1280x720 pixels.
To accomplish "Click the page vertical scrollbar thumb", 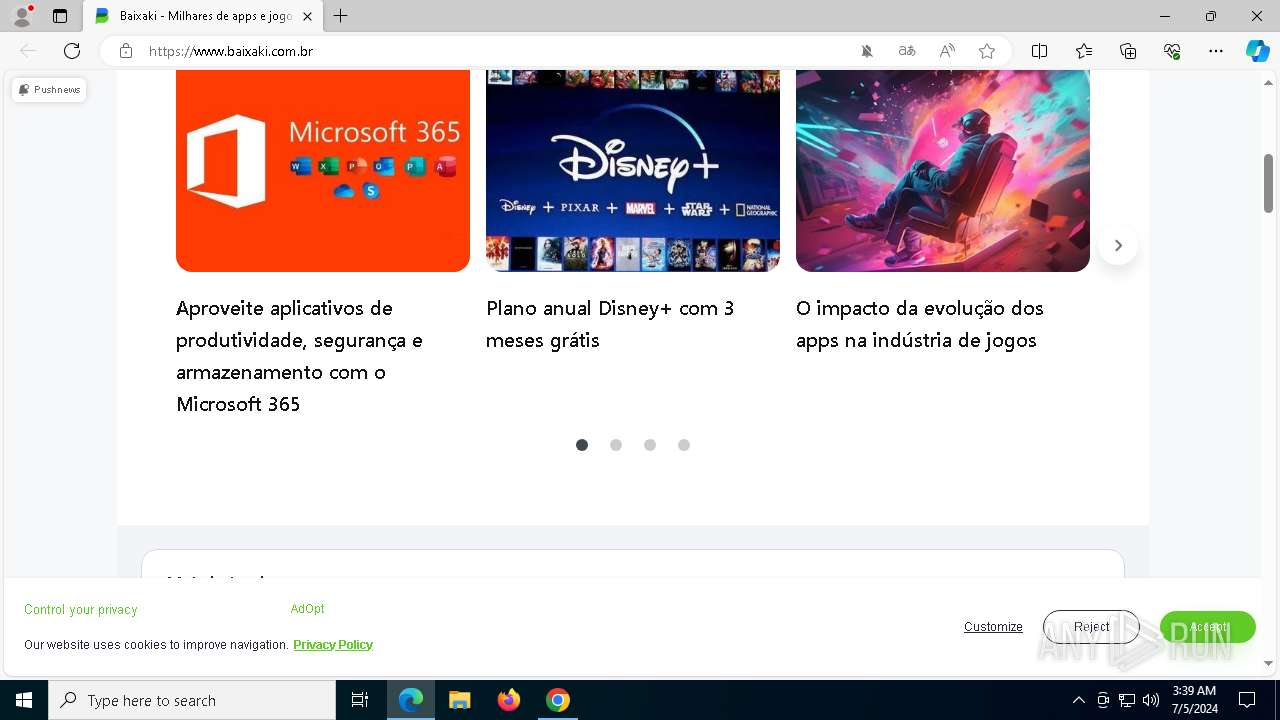I will point(1269,183).
